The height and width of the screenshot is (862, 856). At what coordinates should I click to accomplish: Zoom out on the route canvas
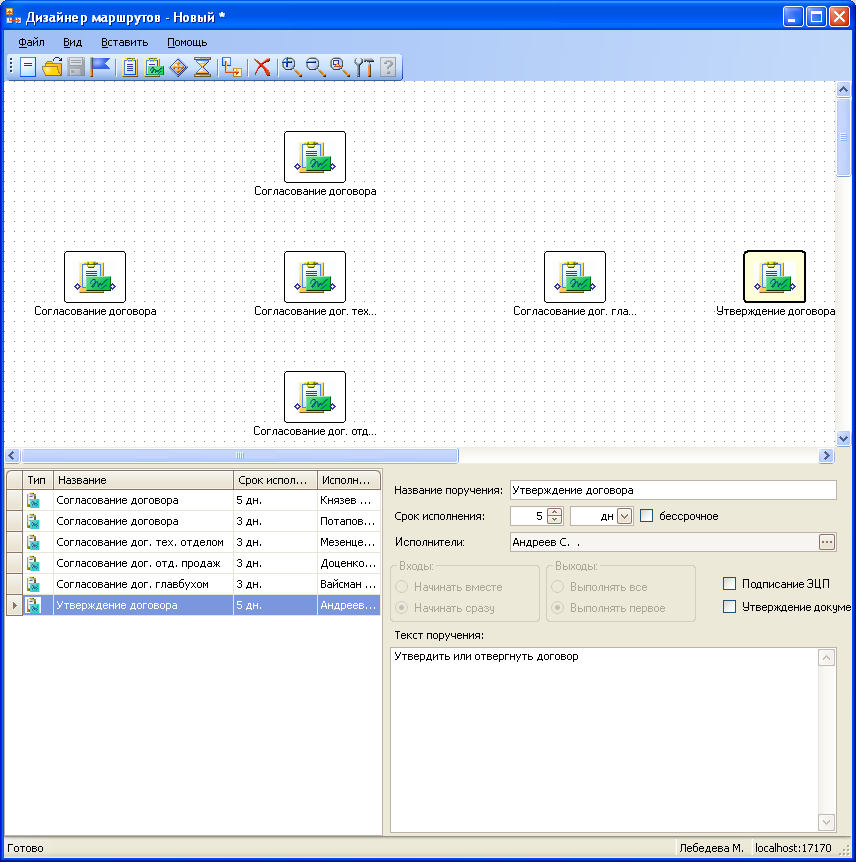(315, 67)
